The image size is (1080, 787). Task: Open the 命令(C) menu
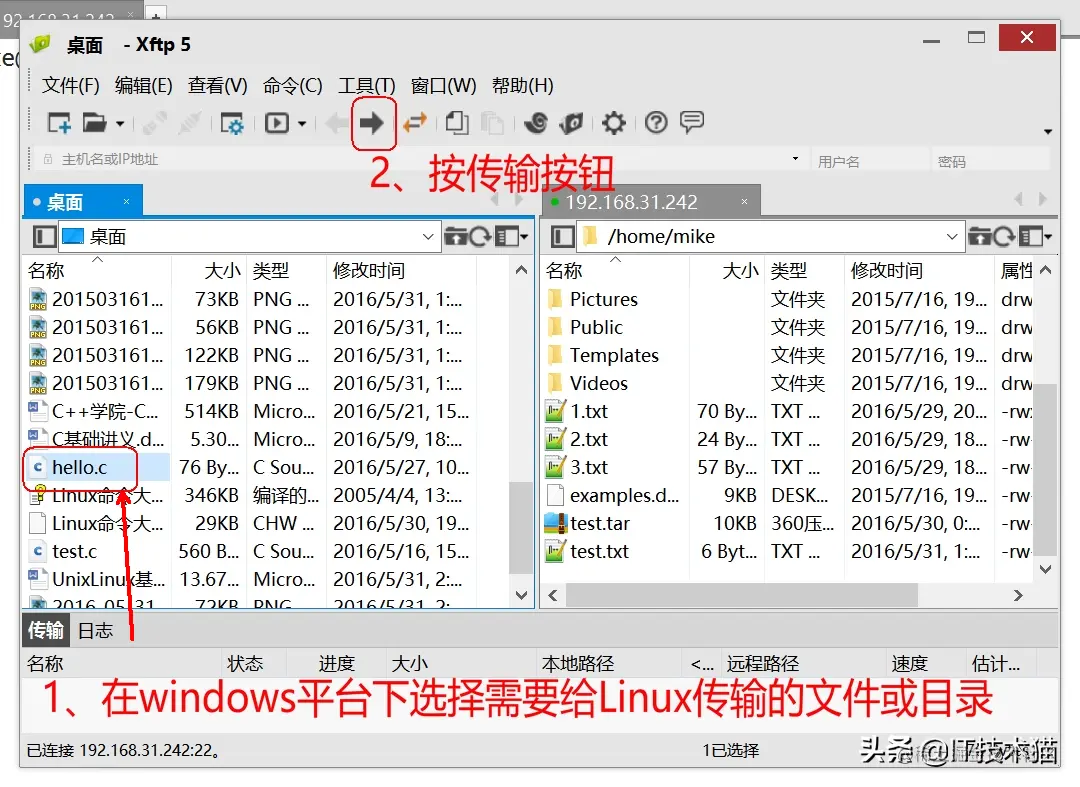coord(292,85)
